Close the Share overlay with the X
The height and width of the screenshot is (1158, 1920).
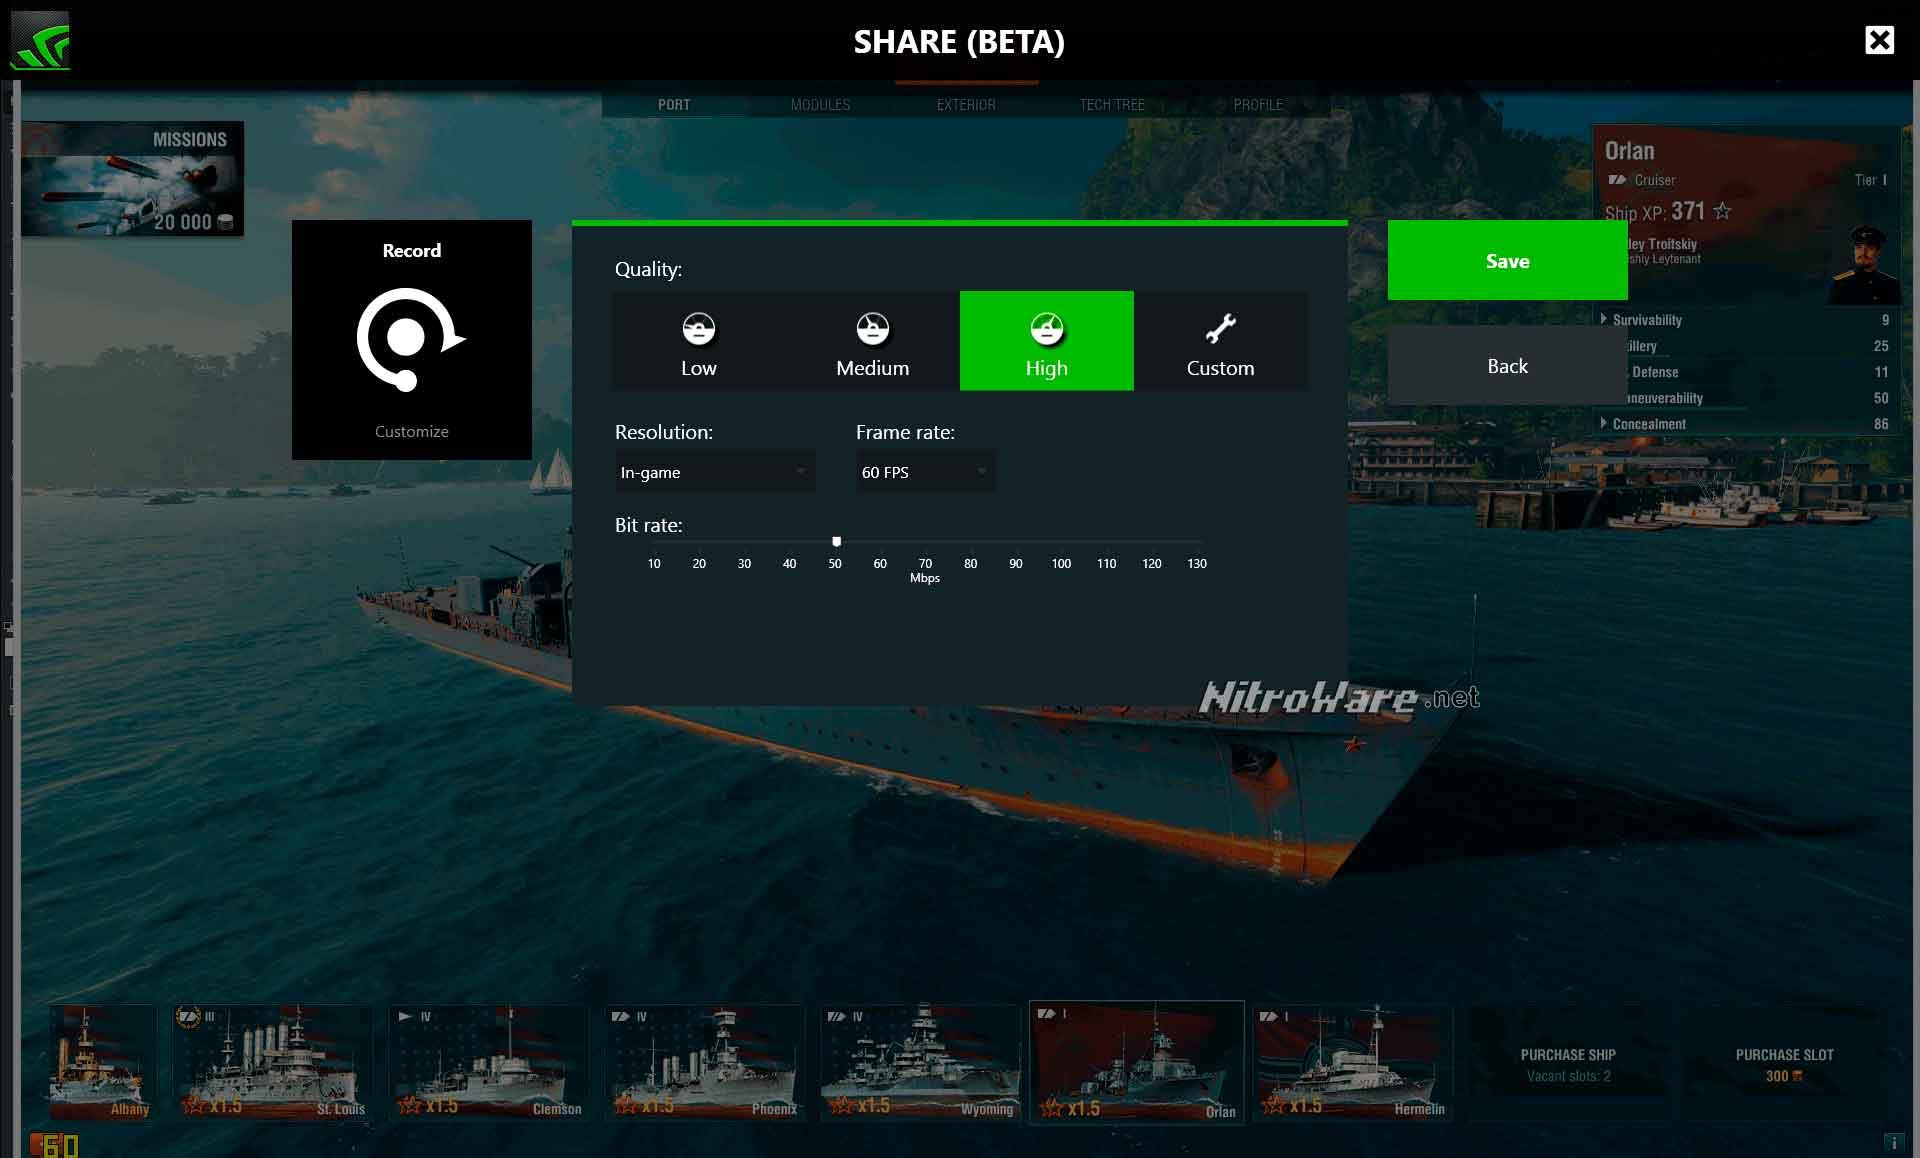pyautogui.click(x=1879, y=40)
